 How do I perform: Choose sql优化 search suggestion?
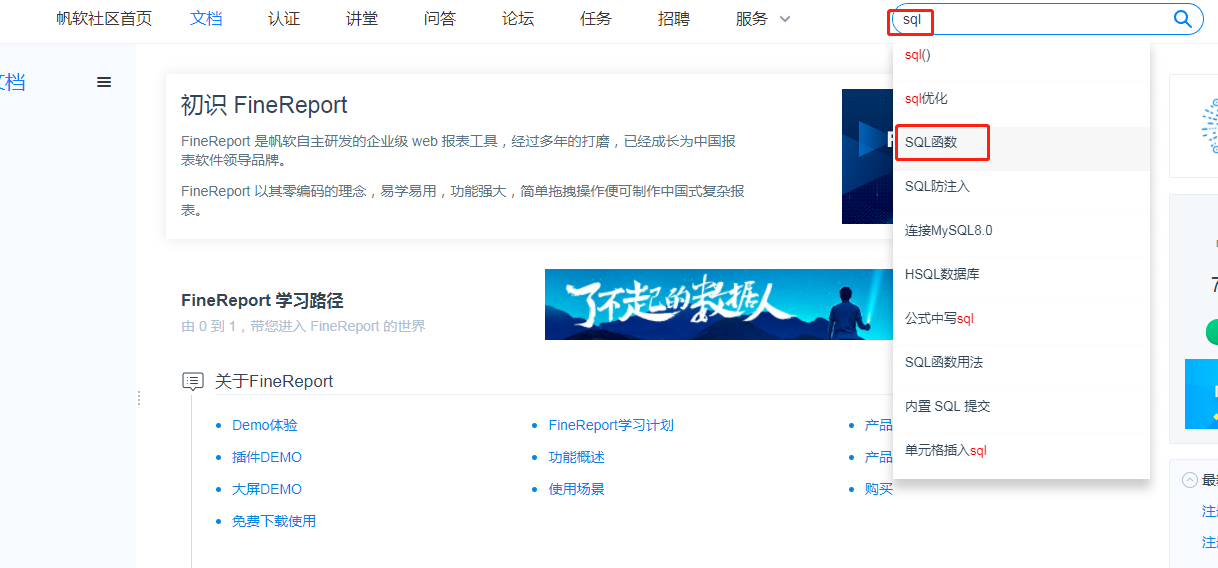[x=1021, y=98]
